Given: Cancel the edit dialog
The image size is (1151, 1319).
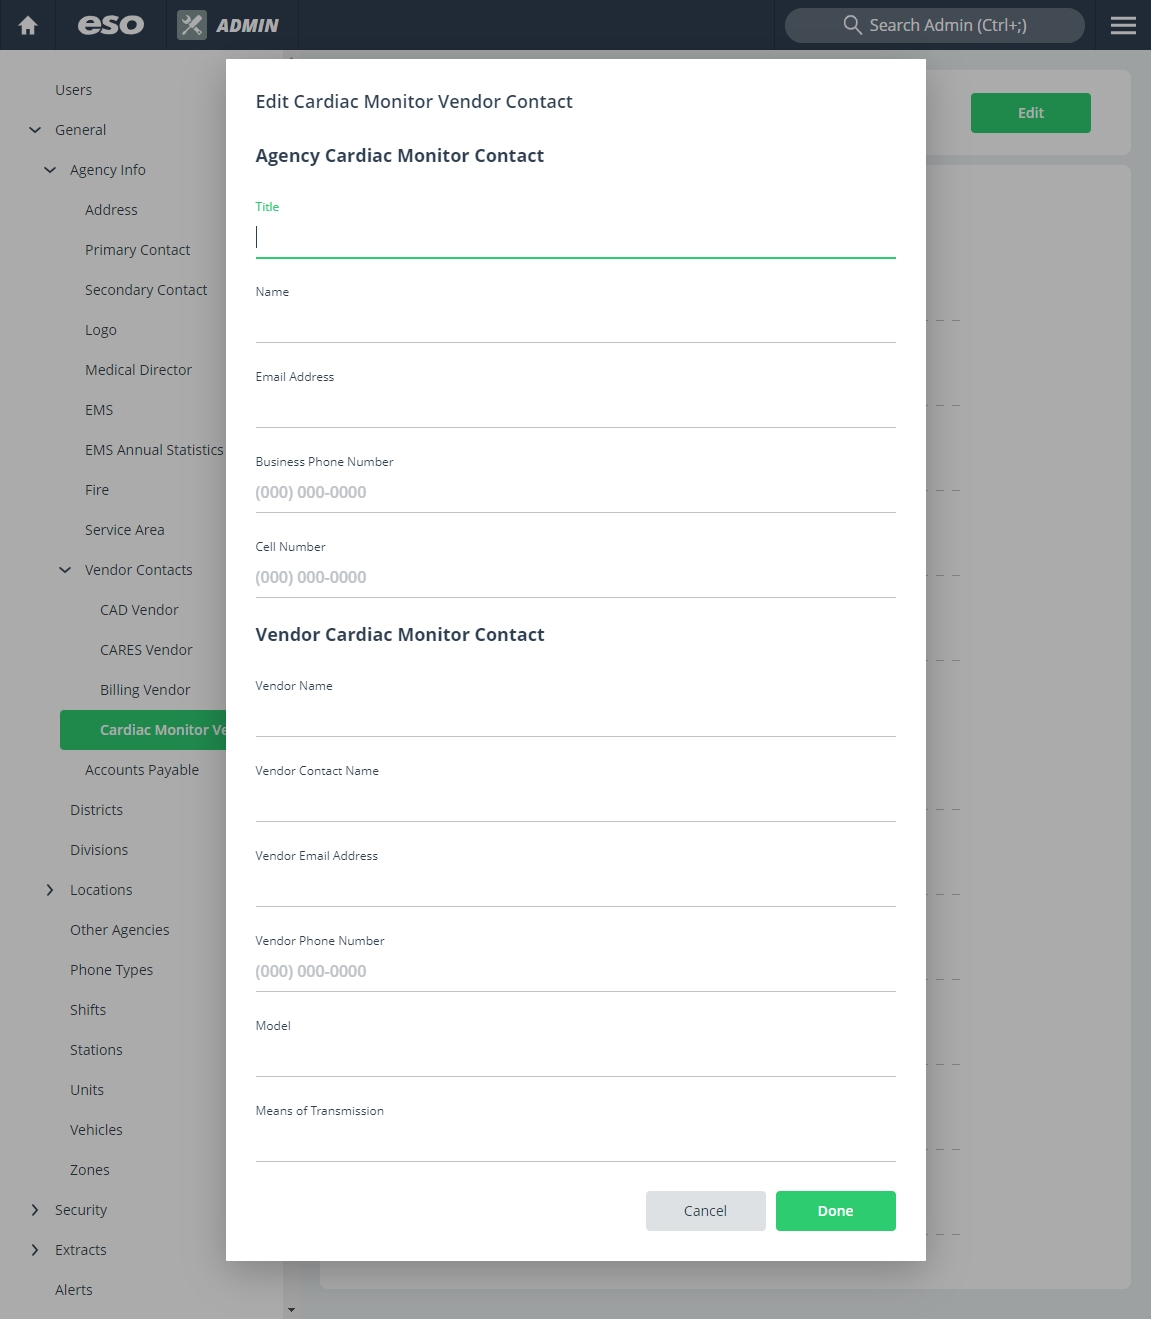Looking at the screenshot, I should pyautogui.click(x=706, y=1211).
